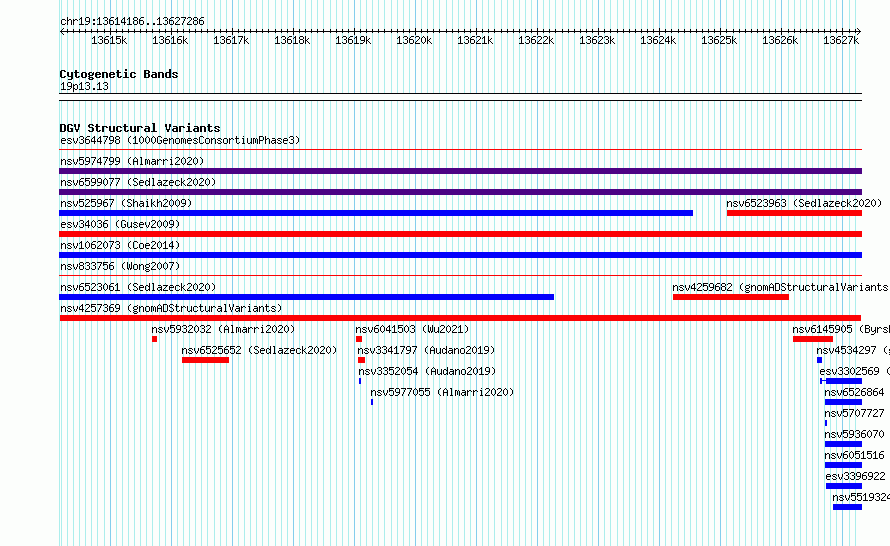The width and height of the screenshot is (890, 546).
Task: Click the 19p13.13 band label
Action: (x=84, y=86)
